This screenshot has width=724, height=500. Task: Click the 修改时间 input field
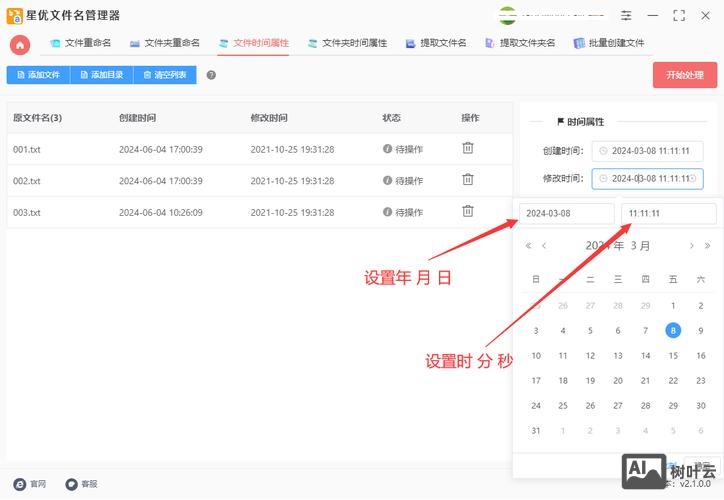click(647, 179)
